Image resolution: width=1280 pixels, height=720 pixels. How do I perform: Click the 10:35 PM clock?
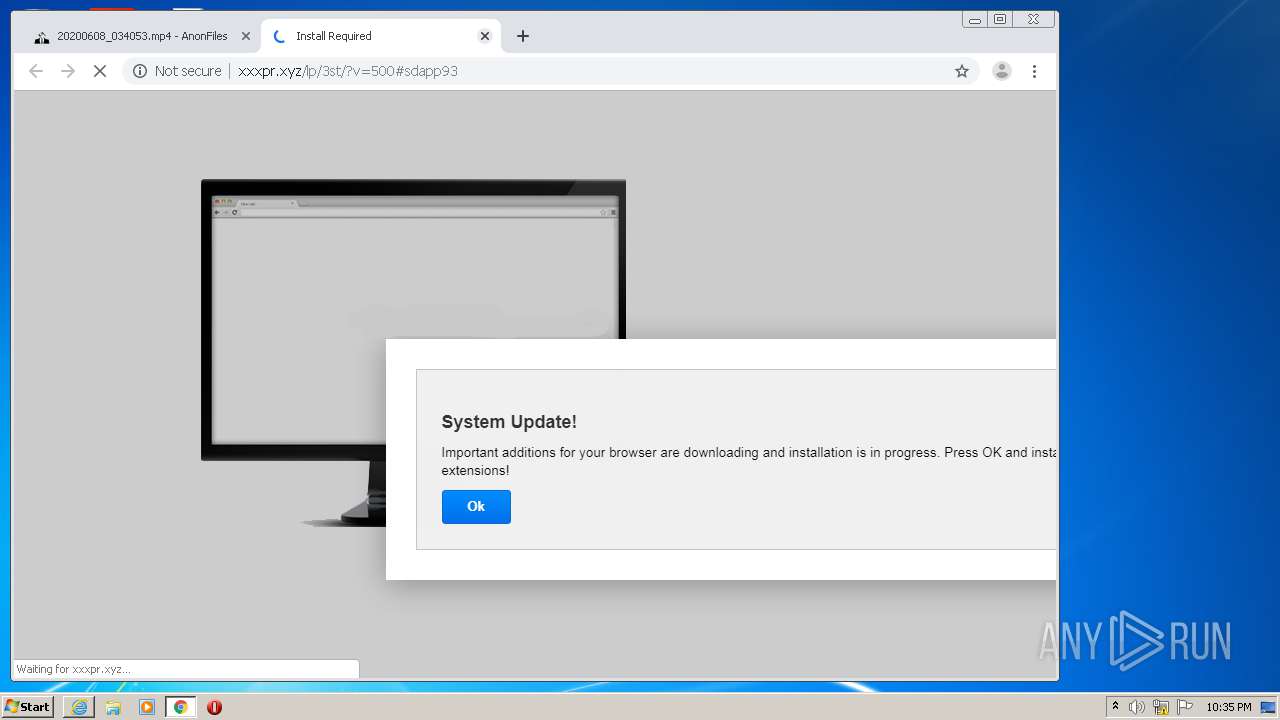1228,707
